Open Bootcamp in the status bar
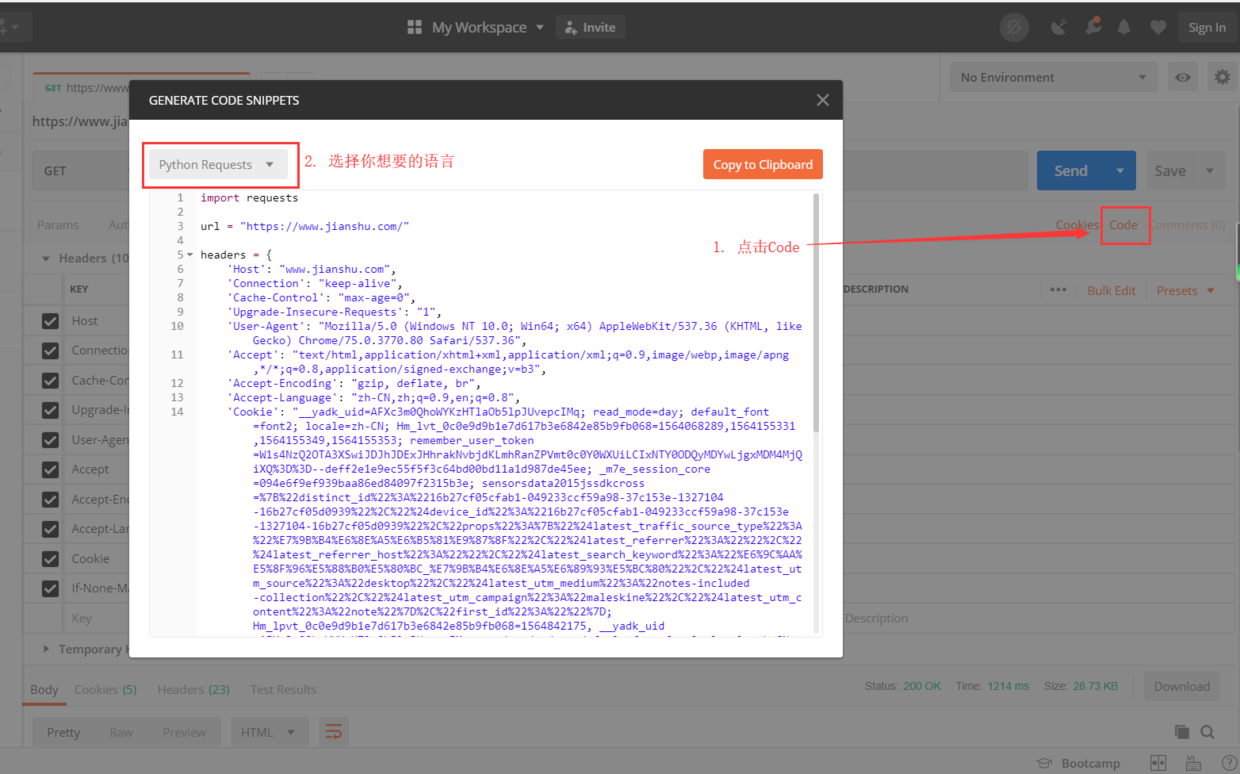The height and width of the screenshot is (774, 1240). [1079, 763]
